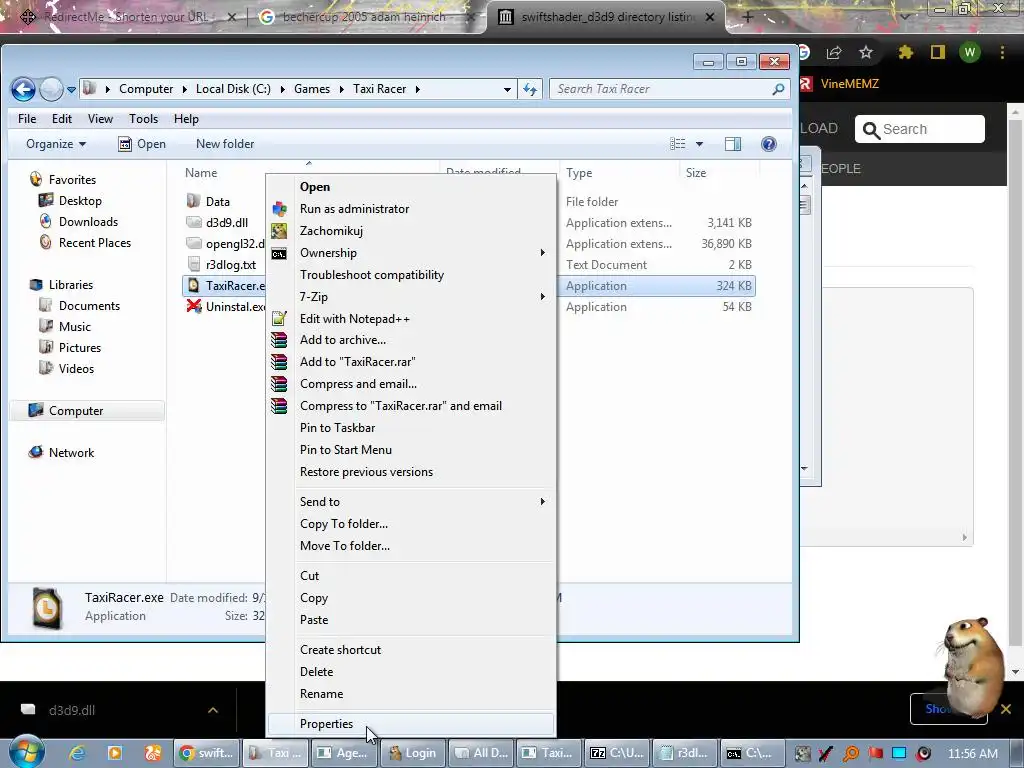The image size is (1024, 768).
Task: Expand the 7-Zip submenu arrow
Action: tap(542, 296)
